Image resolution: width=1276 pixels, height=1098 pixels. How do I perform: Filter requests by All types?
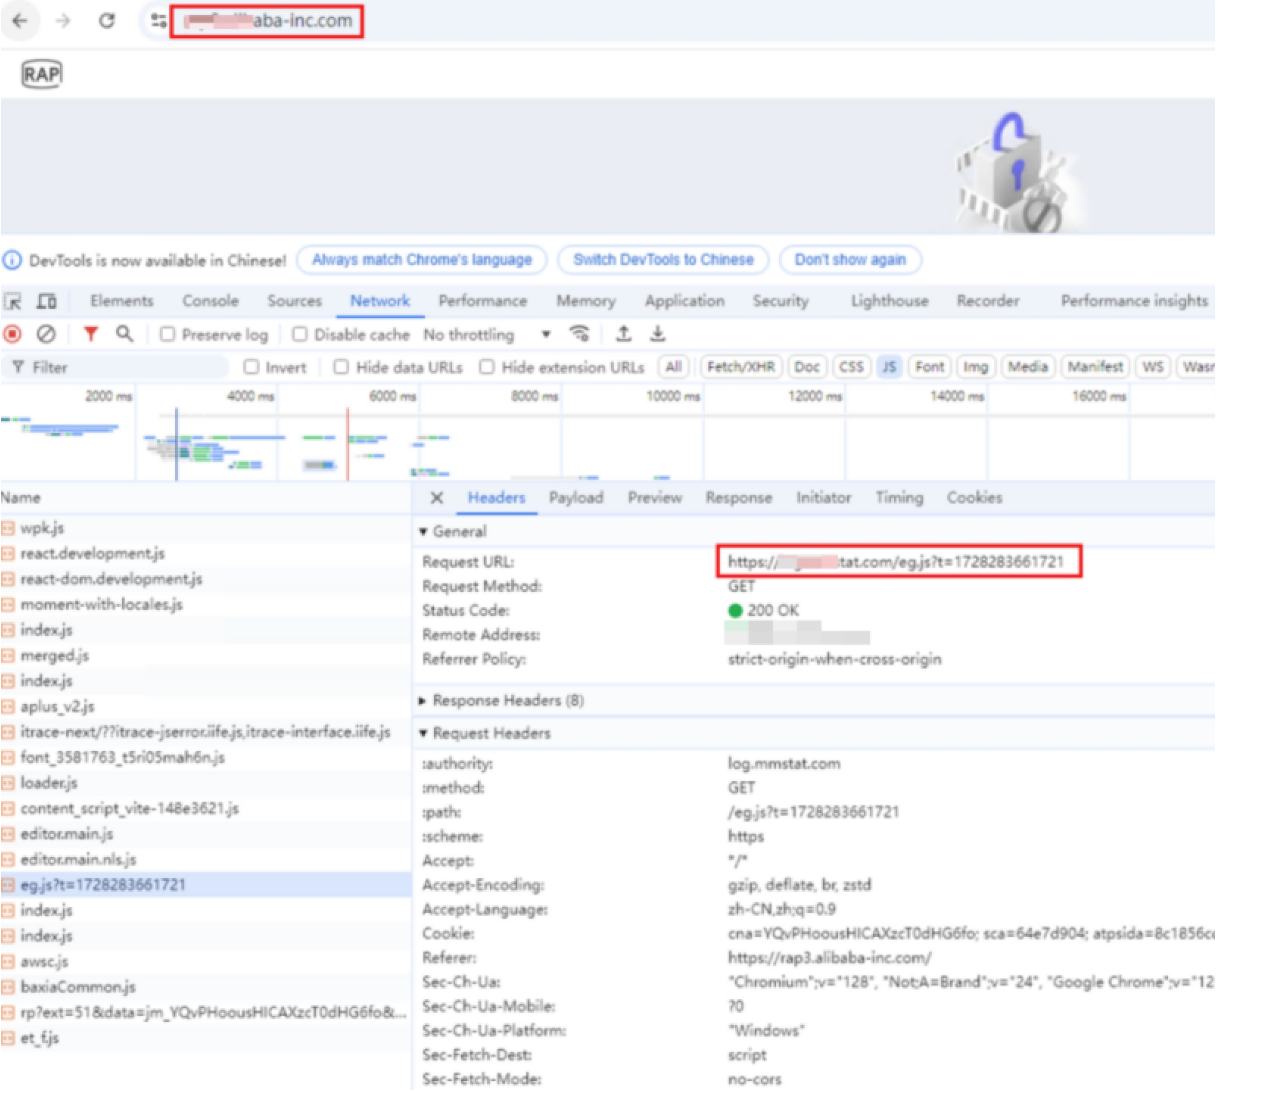674,367
